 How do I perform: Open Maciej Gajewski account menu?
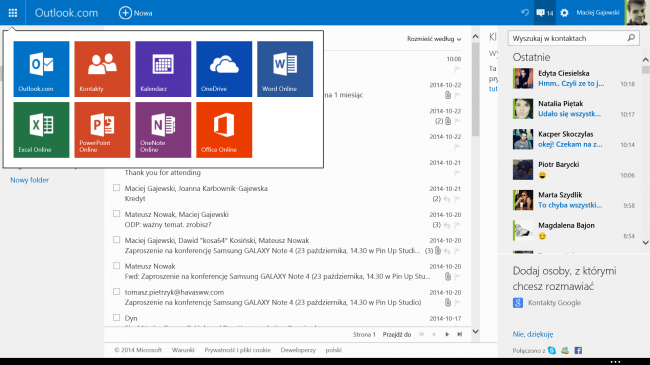(598, 13)
